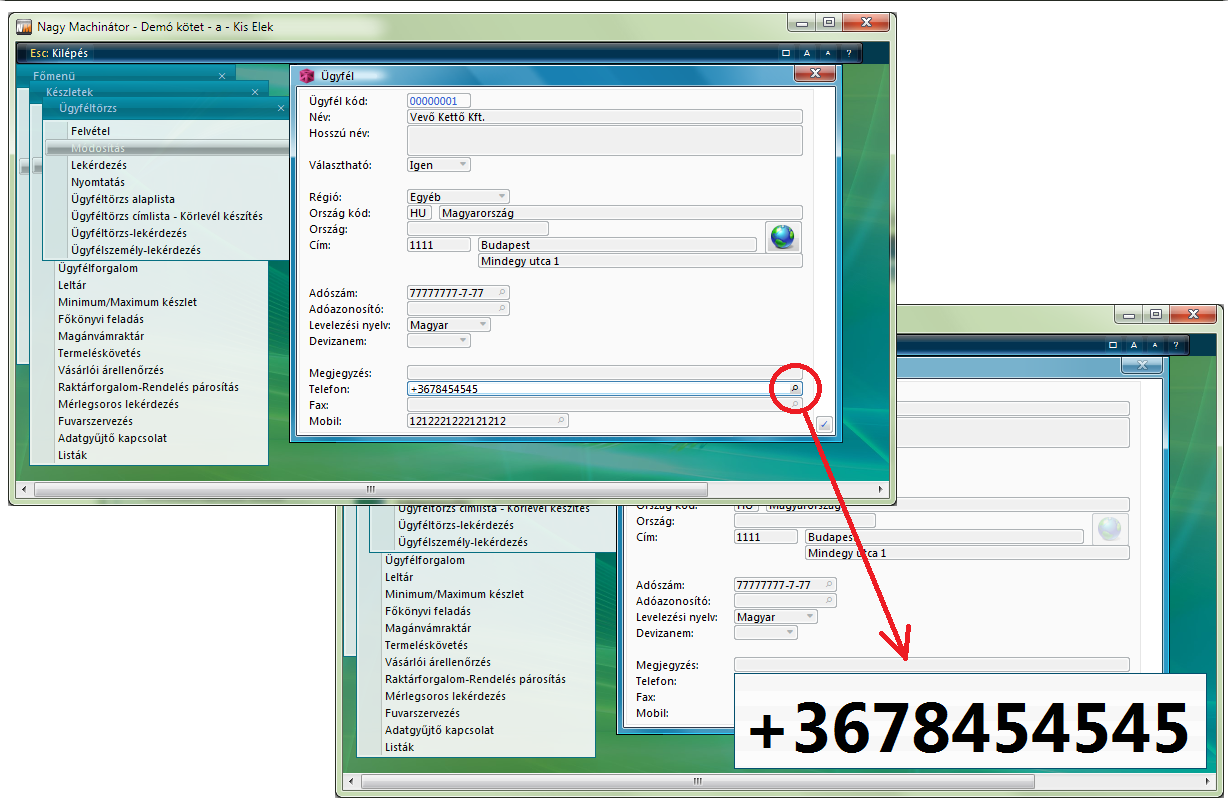Open the Régió dropdown showing Egyéb
The image size is (1228, 806).
coord(458,197)
